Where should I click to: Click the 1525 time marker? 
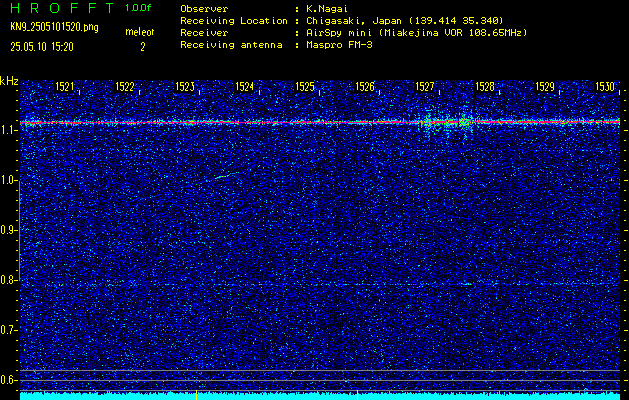tap(305, 87)
